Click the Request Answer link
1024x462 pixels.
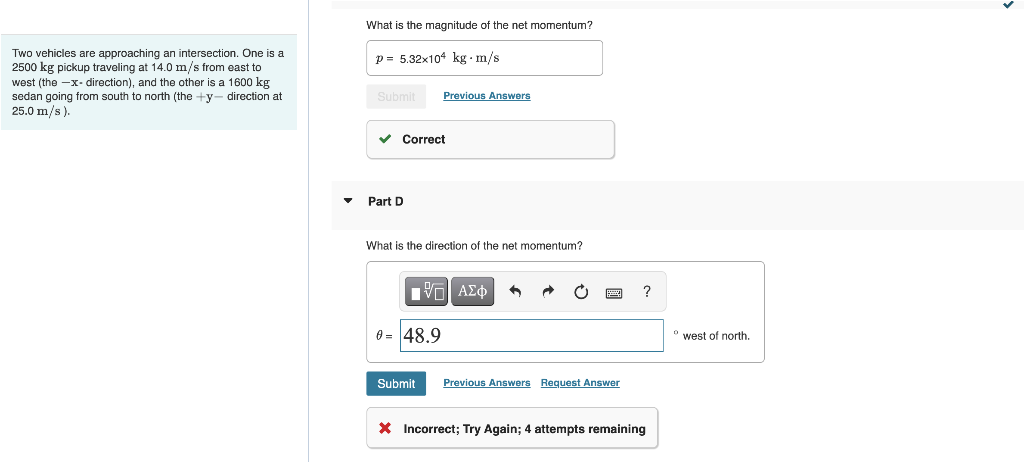click(580, 383)
